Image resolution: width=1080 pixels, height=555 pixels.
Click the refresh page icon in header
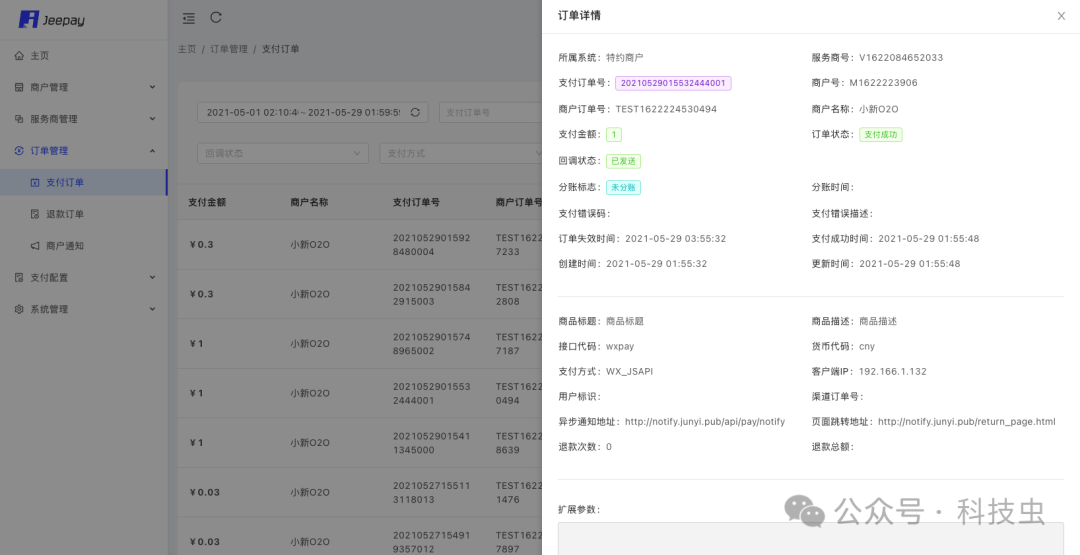click(x=216, y=17)
